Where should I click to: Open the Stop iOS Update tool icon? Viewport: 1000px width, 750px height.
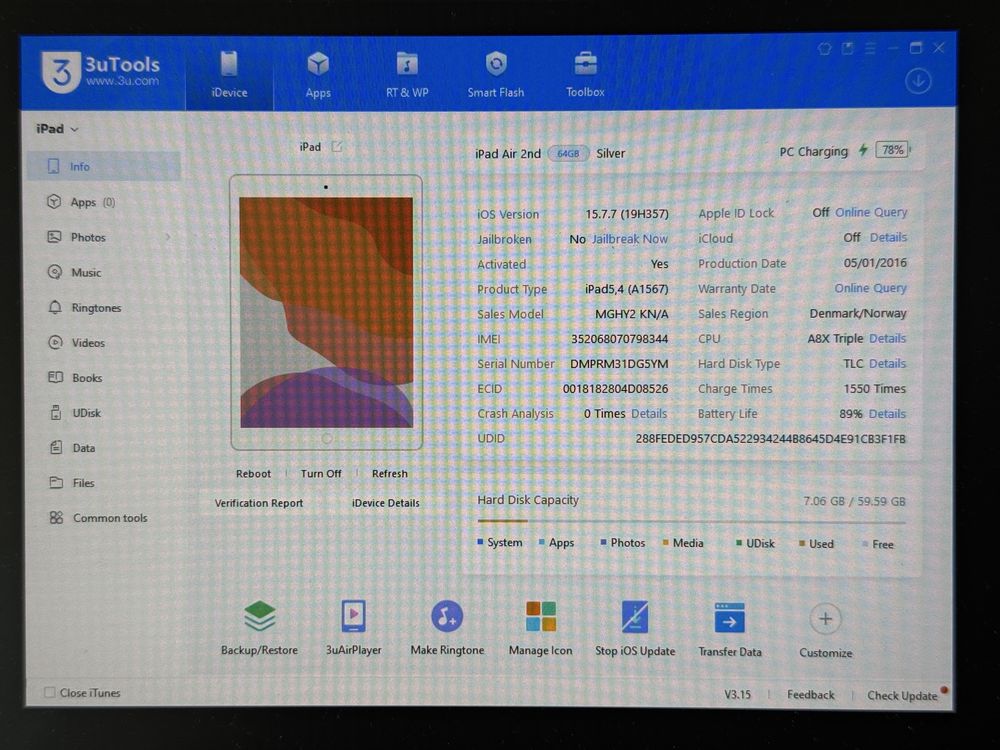pyautogui.click(x=635, y=617)
